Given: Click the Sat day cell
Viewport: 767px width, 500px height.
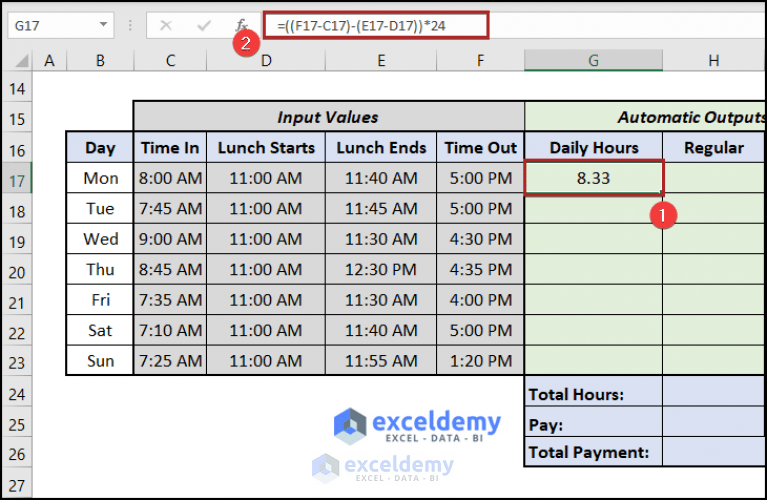Looking at the screenshot, I should pyautogui.click(x=100, y=330).
